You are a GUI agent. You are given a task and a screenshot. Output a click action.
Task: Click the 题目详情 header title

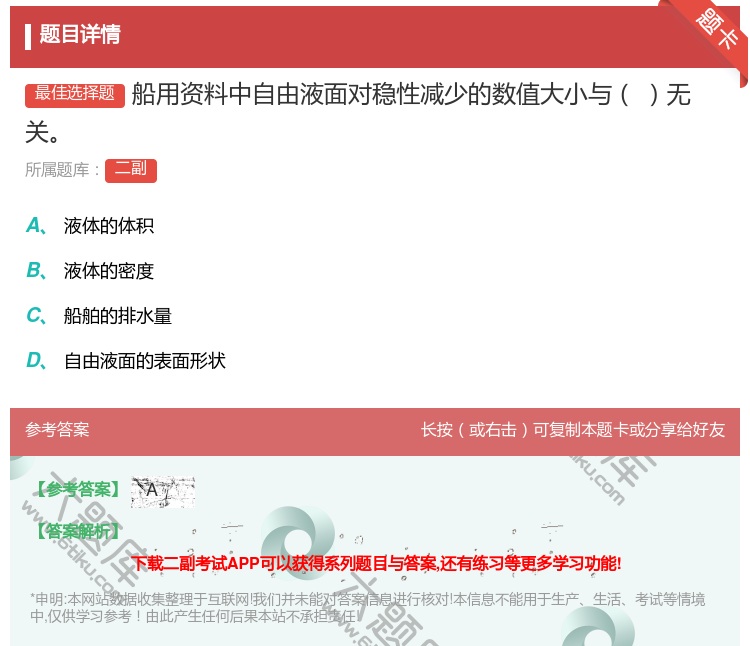tap(80, 34)
